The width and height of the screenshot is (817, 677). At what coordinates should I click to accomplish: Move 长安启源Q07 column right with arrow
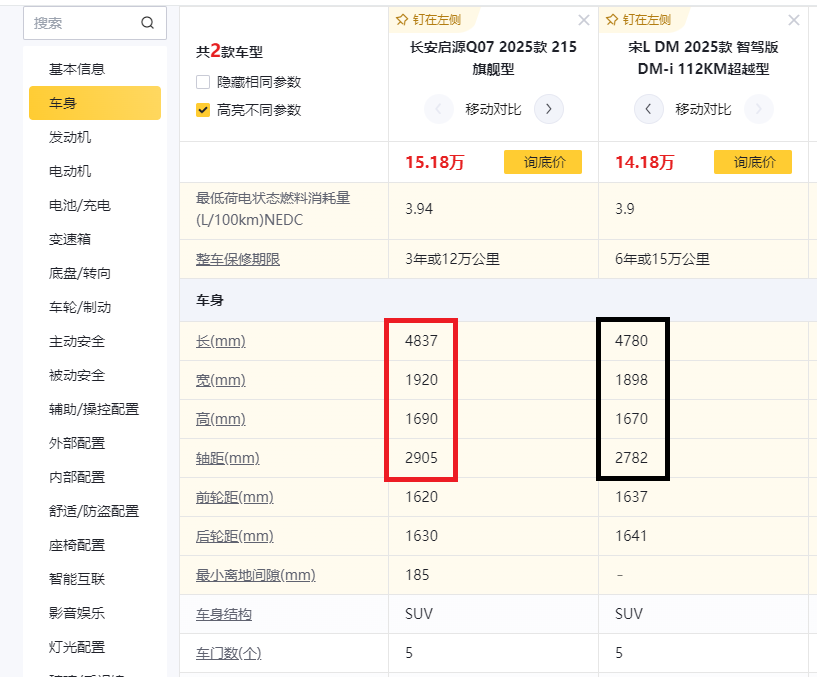[549, 109]
